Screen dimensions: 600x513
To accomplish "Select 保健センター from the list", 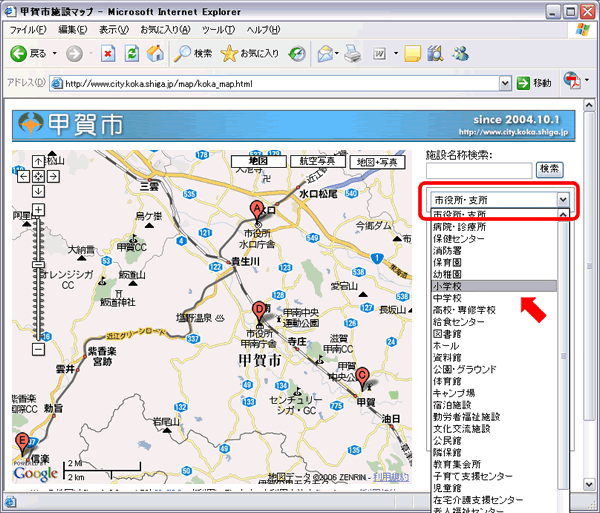I will point(494,239).
